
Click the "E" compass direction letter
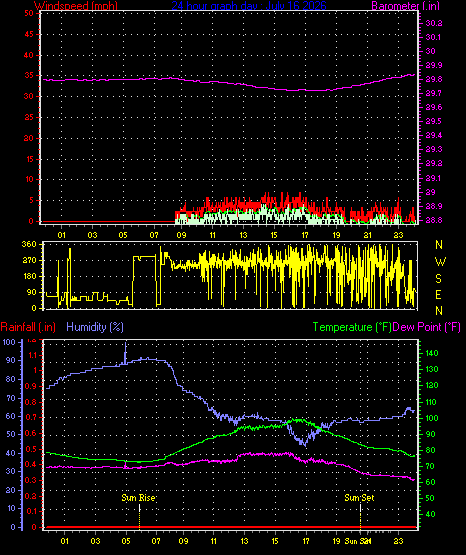(x=438, y=294)
